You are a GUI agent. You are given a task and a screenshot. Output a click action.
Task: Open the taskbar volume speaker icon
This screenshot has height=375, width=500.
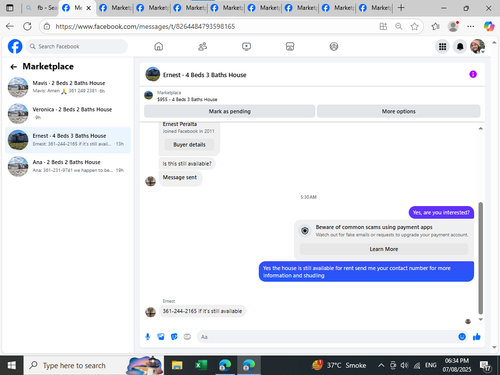404,366
